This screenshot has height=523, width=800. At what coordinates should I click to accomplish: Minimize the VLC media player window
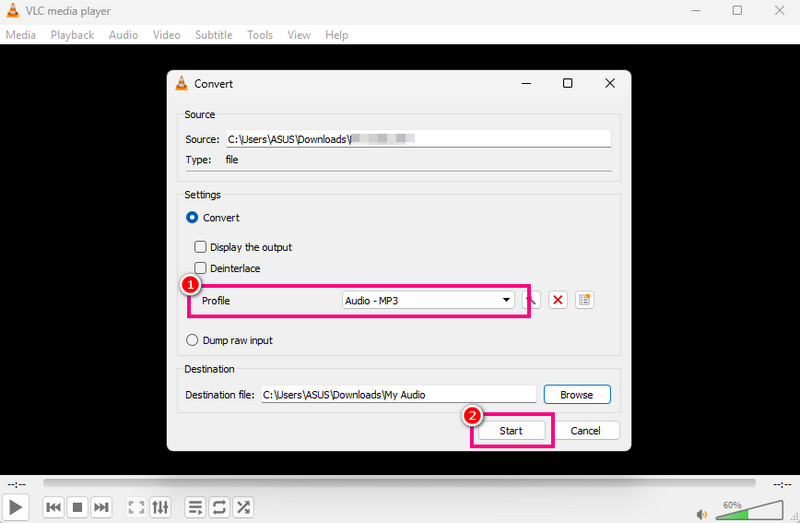(x=695, y=10)
